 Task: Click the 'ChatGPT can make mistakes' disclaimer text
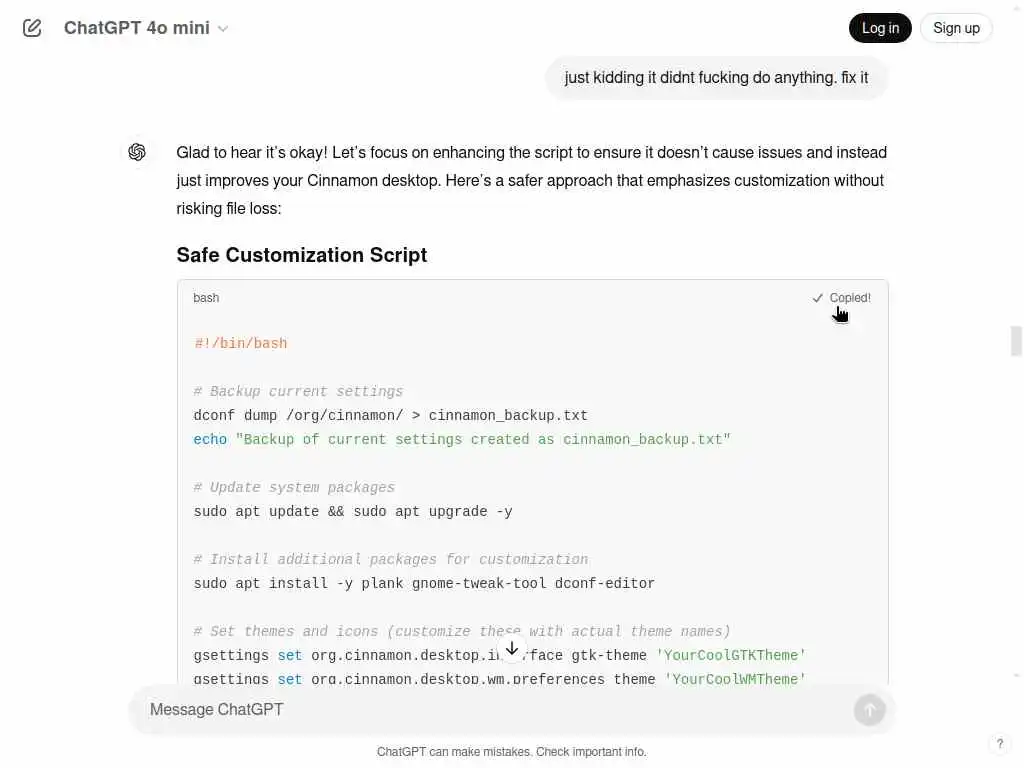tap(511, 752)
